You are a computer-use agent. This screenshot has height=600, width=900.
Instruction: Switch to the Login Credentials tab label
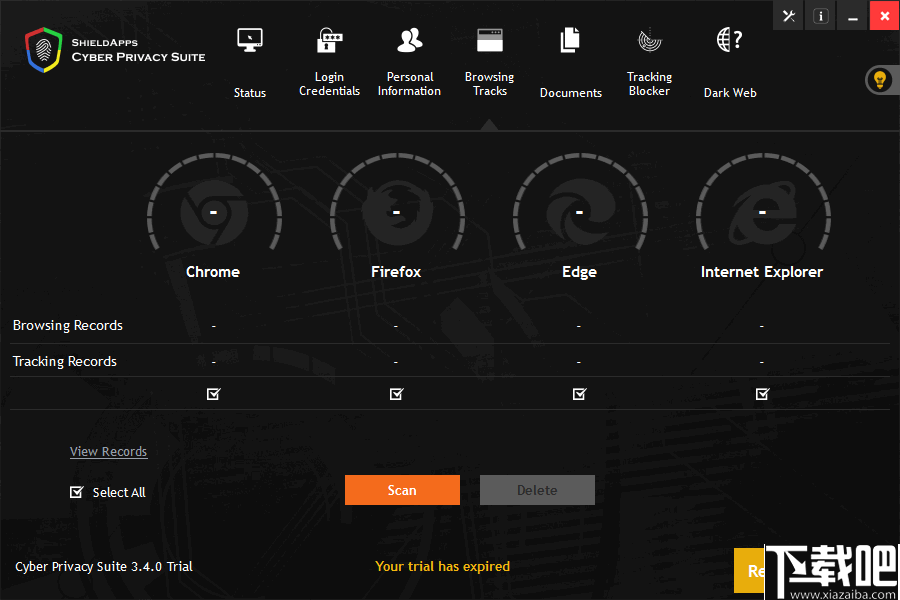tap(329, 84)
